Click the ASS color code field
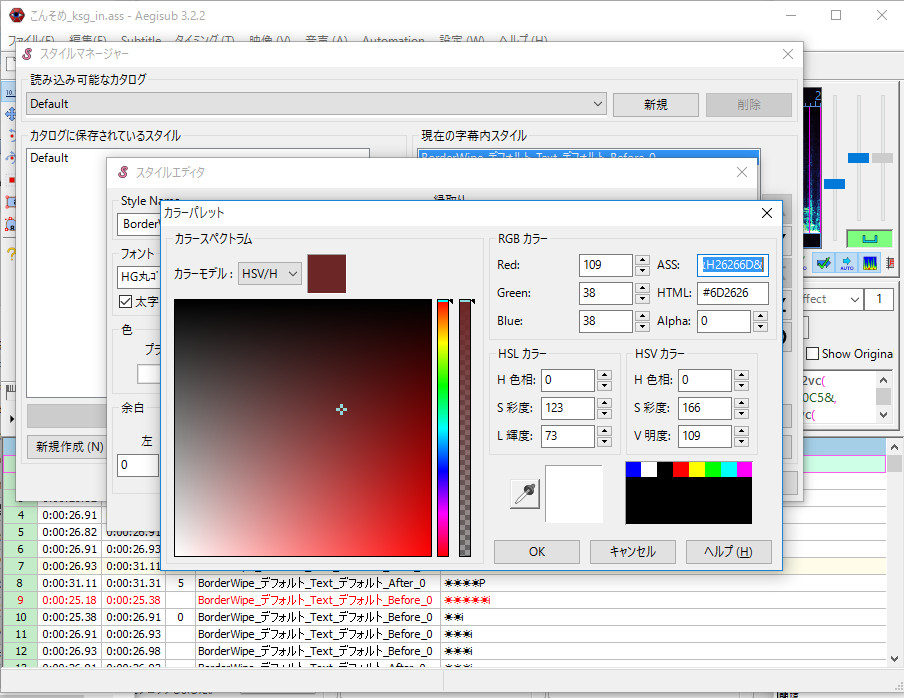This screenshot has width=904, height=698. tap(732, 265)
